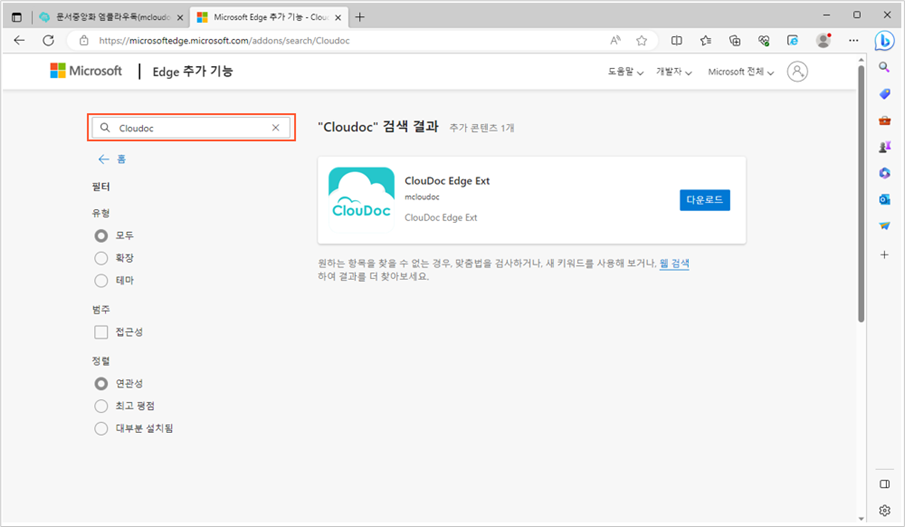
Task: Open the Collections icon
Action: (735, 40)
